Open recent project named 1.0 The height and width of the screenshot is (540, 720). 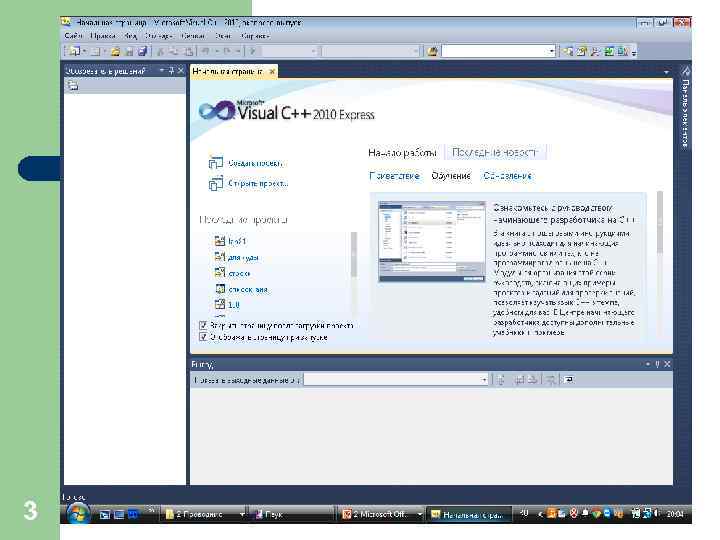234,304
